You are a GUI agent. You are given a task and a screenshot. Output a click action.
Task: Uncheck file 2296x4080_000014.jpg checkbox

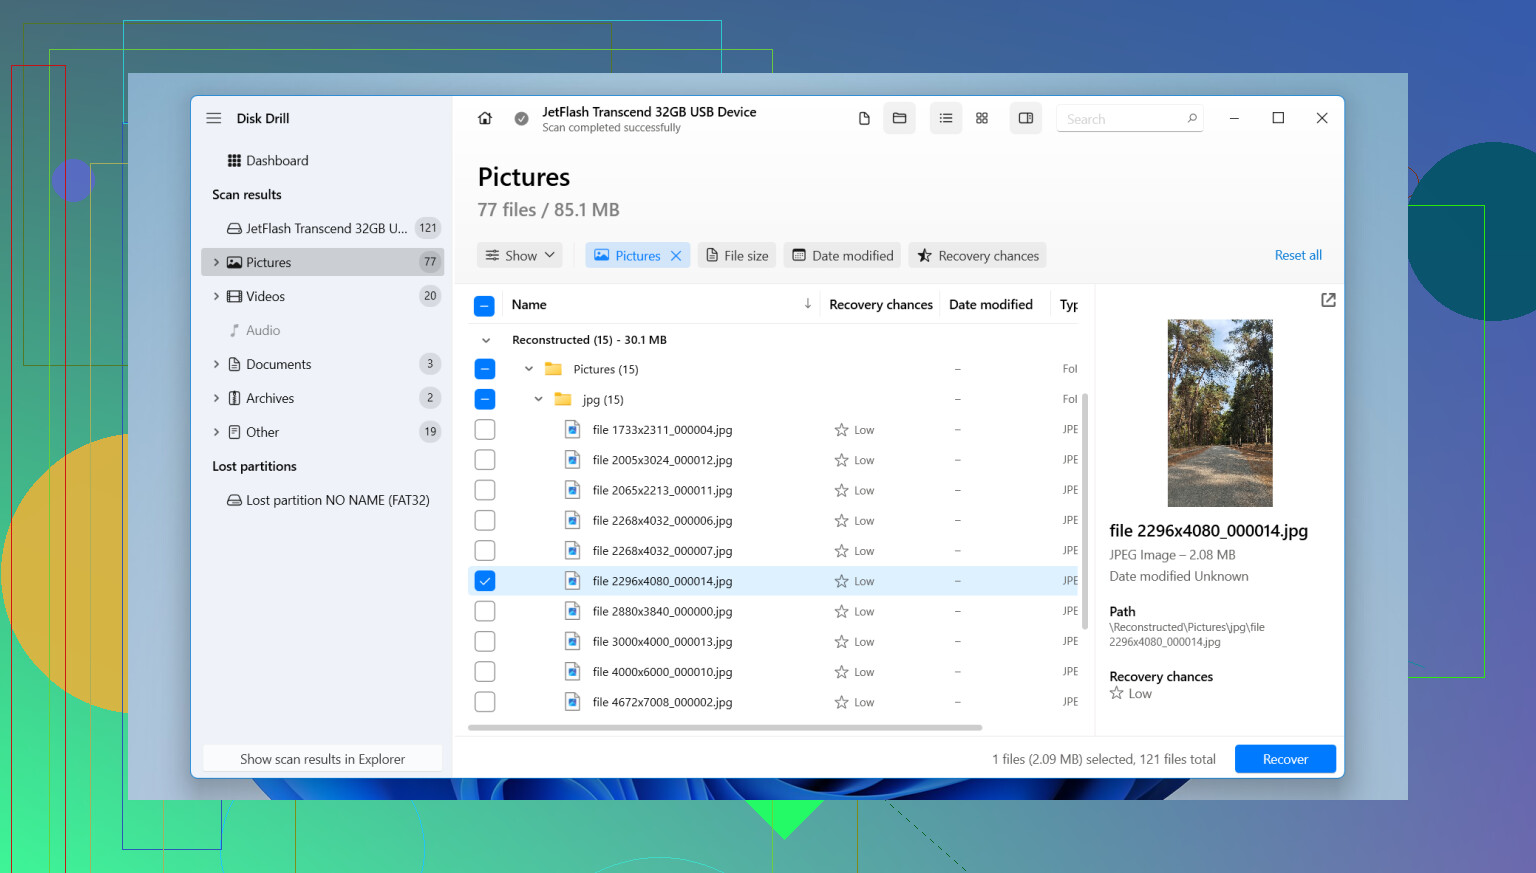[485, 581]
